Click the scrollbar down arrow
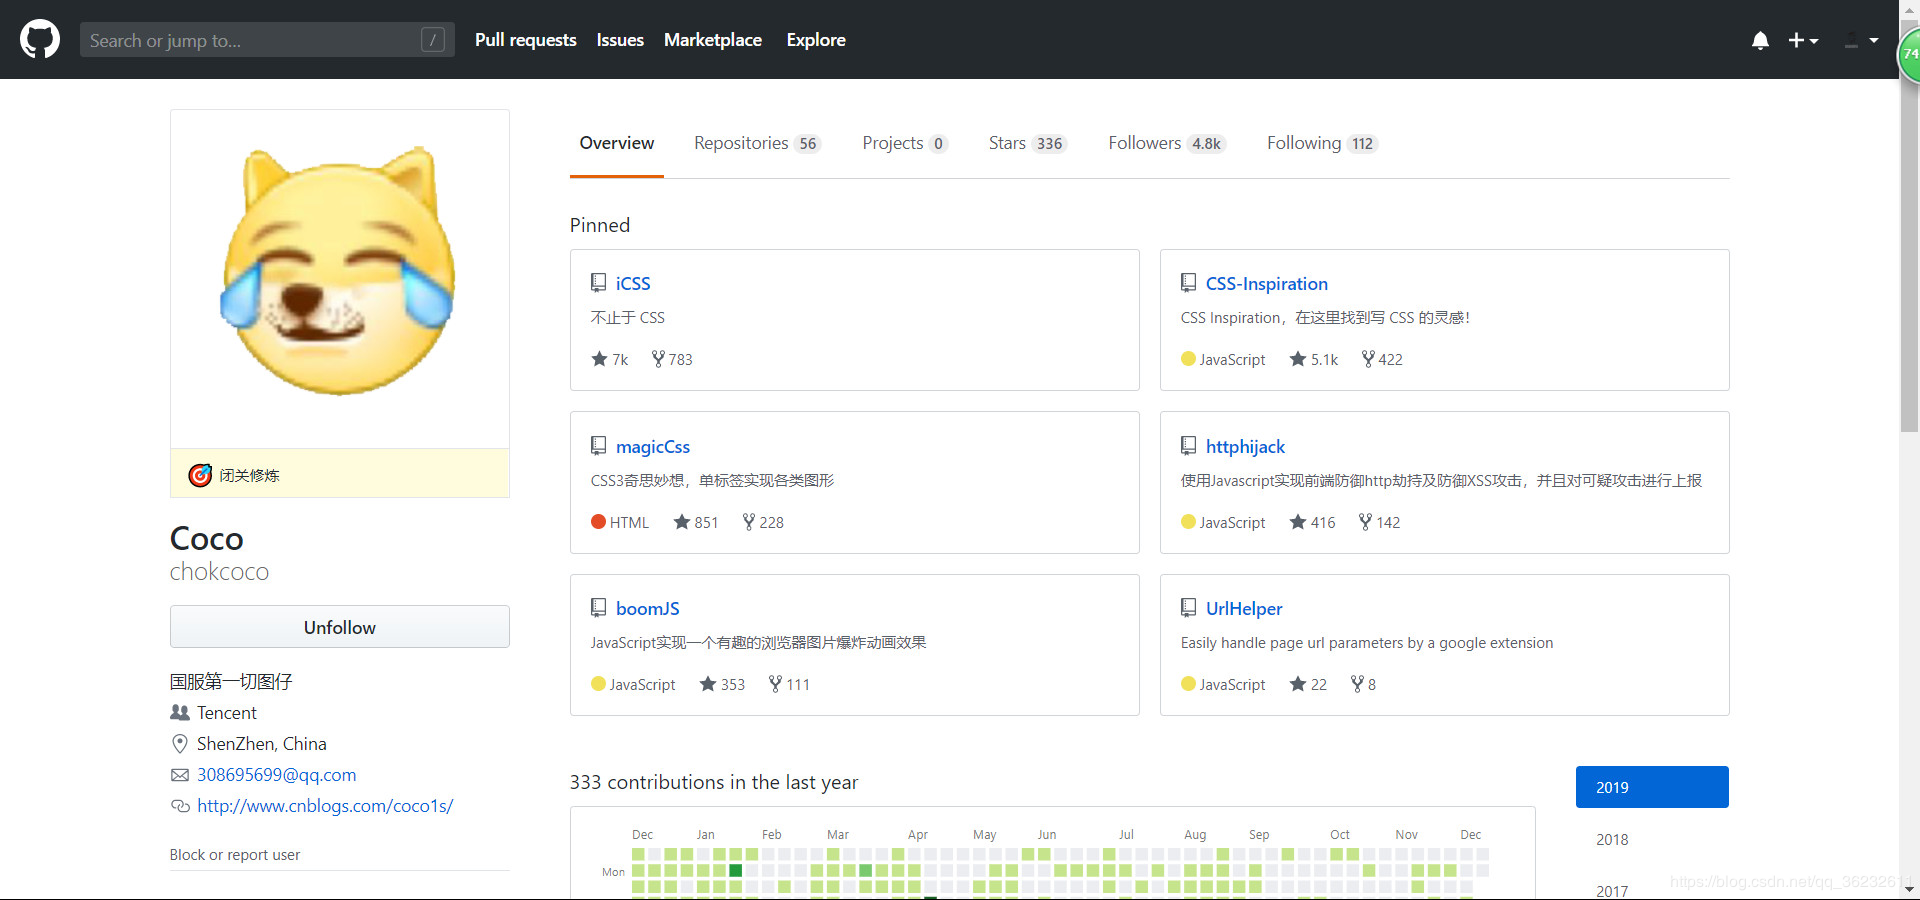The image size is (1920, 900). [x=1909, y=889]
